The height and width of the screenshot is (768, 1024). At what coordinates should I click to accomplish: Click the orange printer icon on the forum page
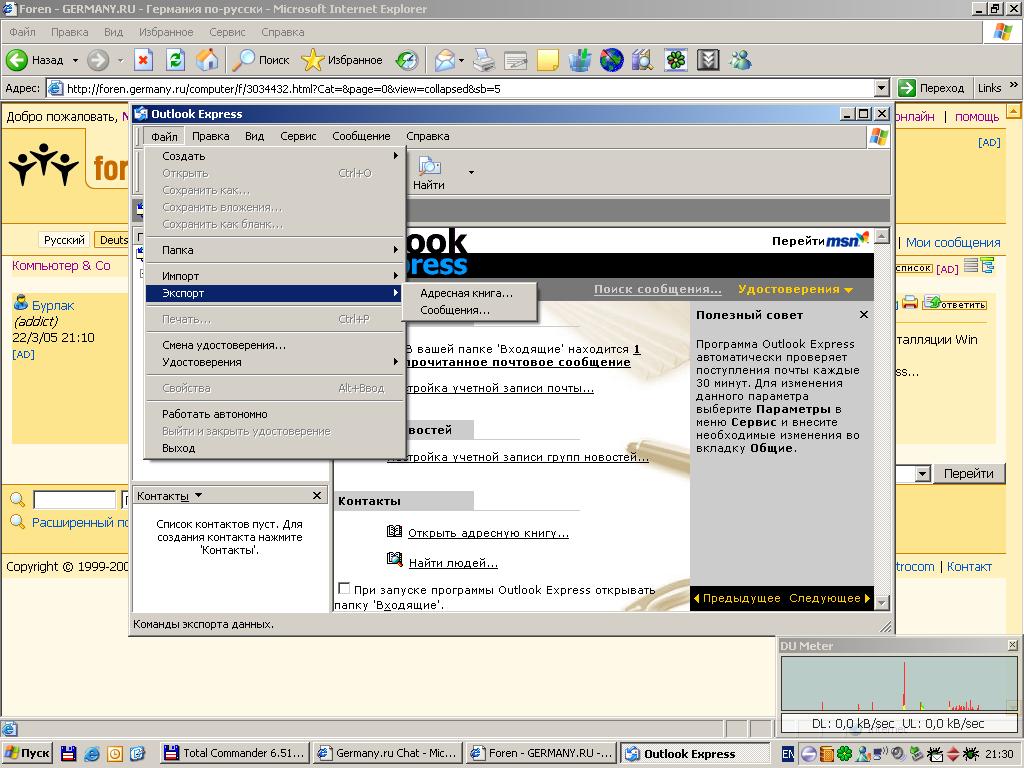pos(910,303)
